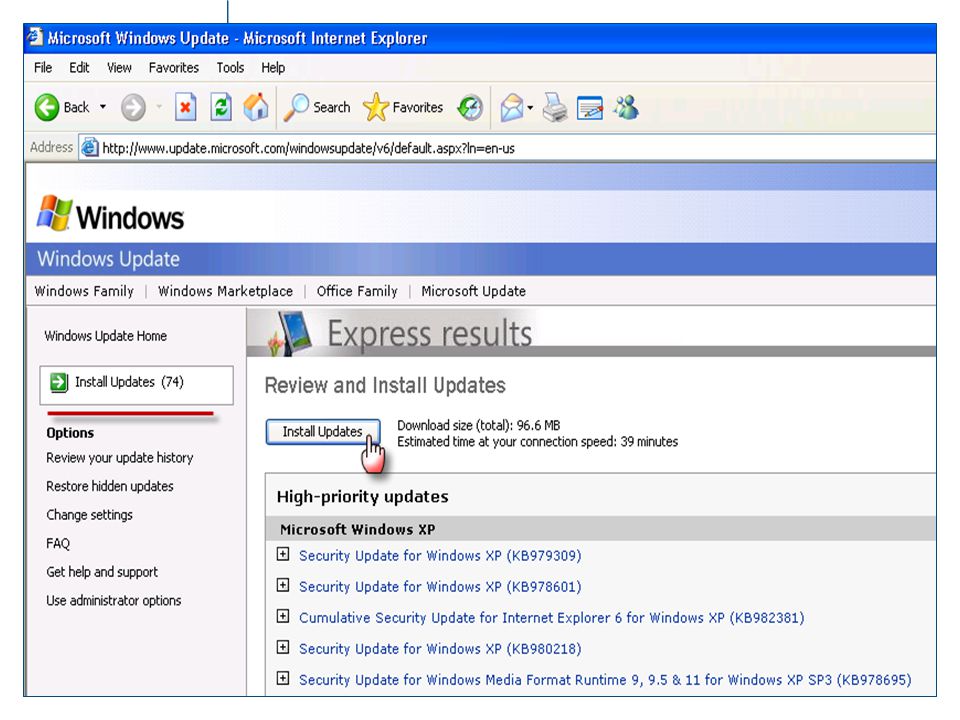Image resolution: width=960 pixels, height=720 pixels.
Task: Go to Office Family link
Action: coord(357,291)
